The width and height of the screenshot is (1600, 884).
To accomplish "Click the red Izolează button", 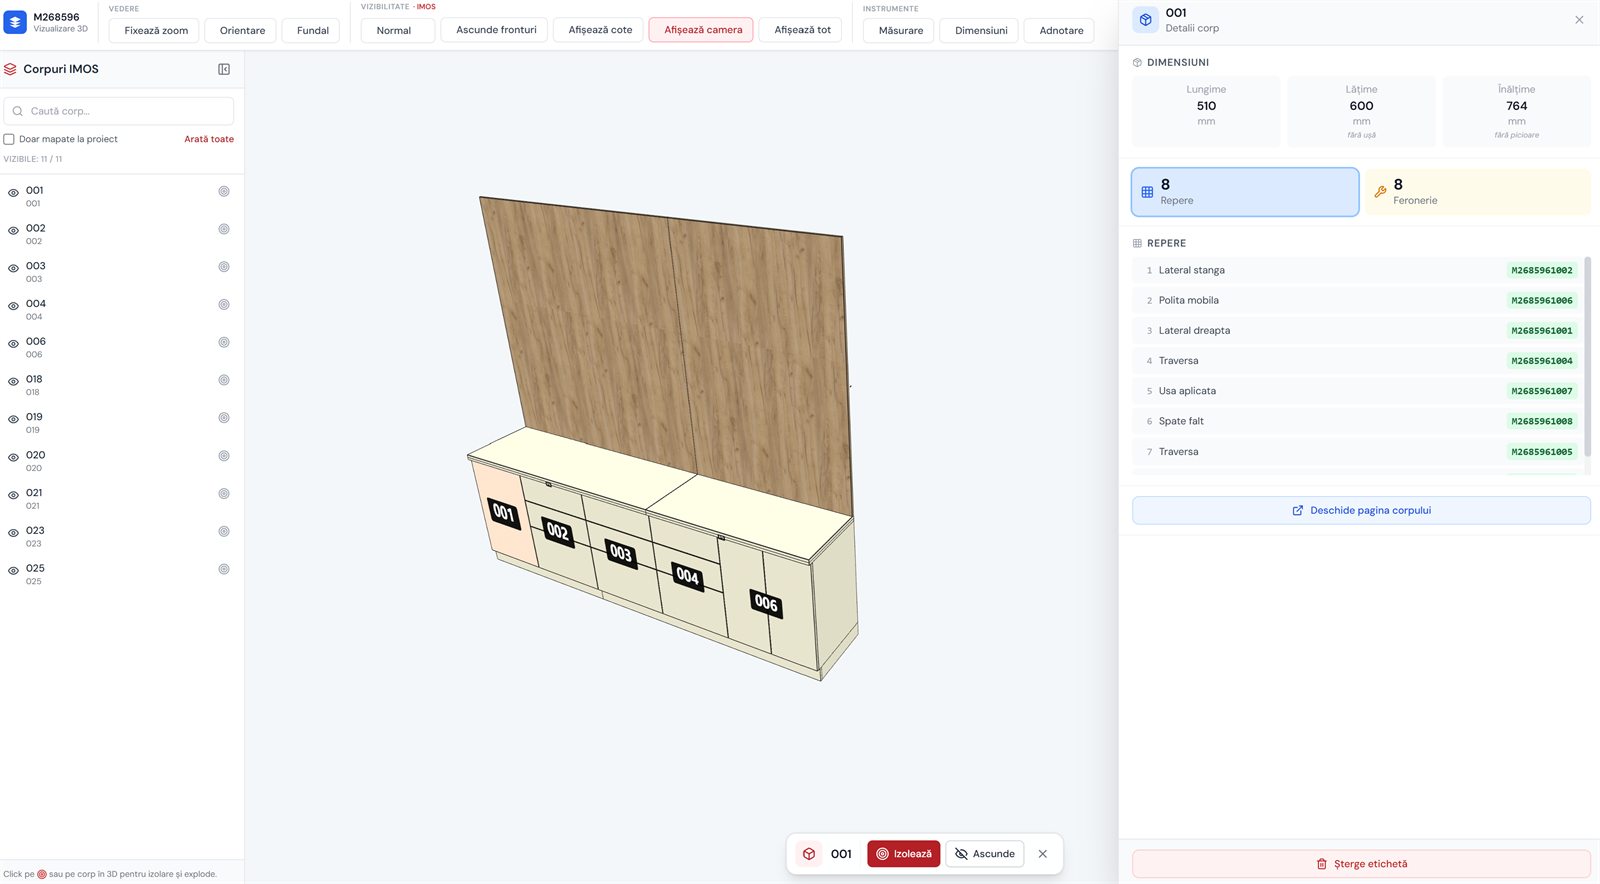I will (904, 854).
